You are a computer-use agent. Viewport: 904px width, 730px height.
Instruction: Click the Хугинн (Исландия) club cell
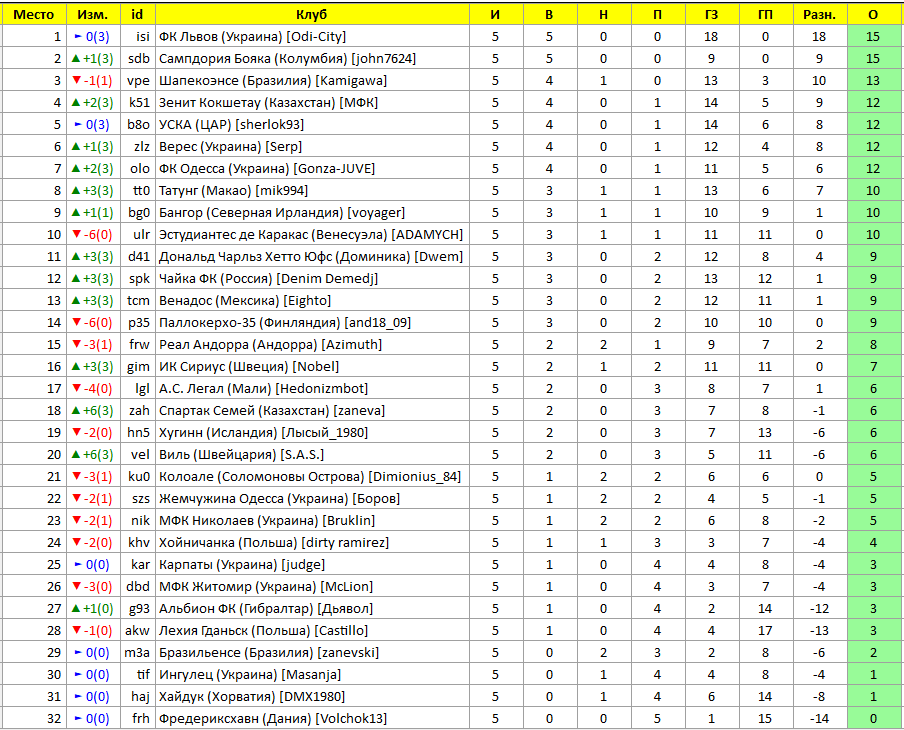[x=312, y=432]
